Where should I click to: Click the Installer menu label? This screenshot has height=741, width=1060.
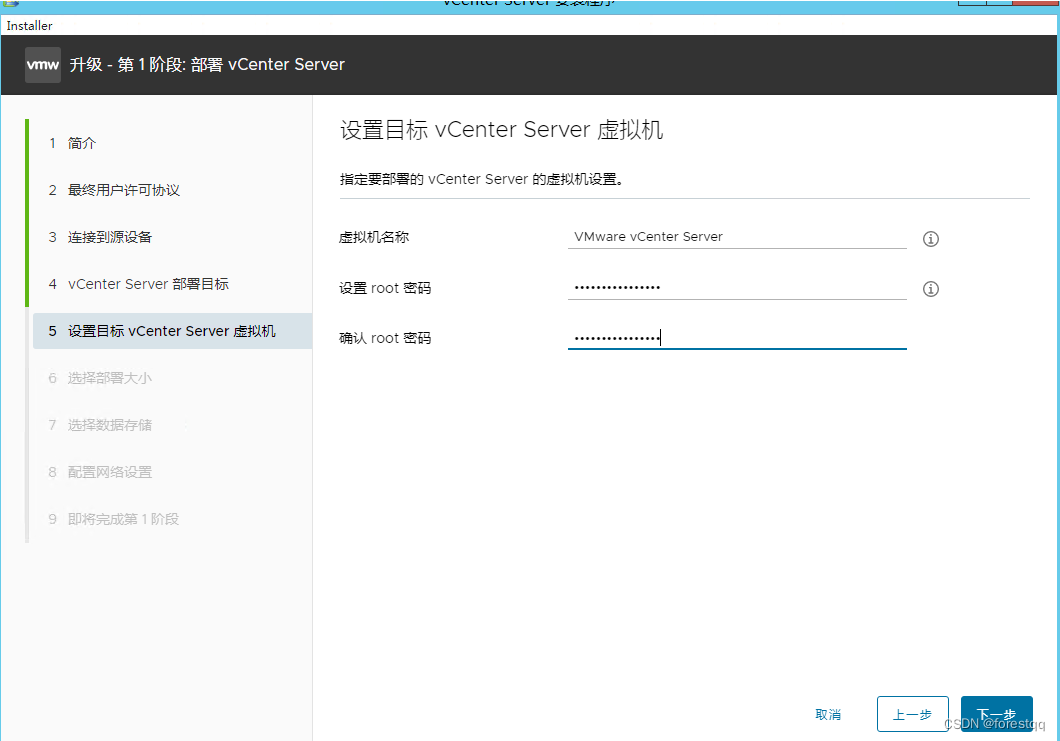click(x=29, y=25)
